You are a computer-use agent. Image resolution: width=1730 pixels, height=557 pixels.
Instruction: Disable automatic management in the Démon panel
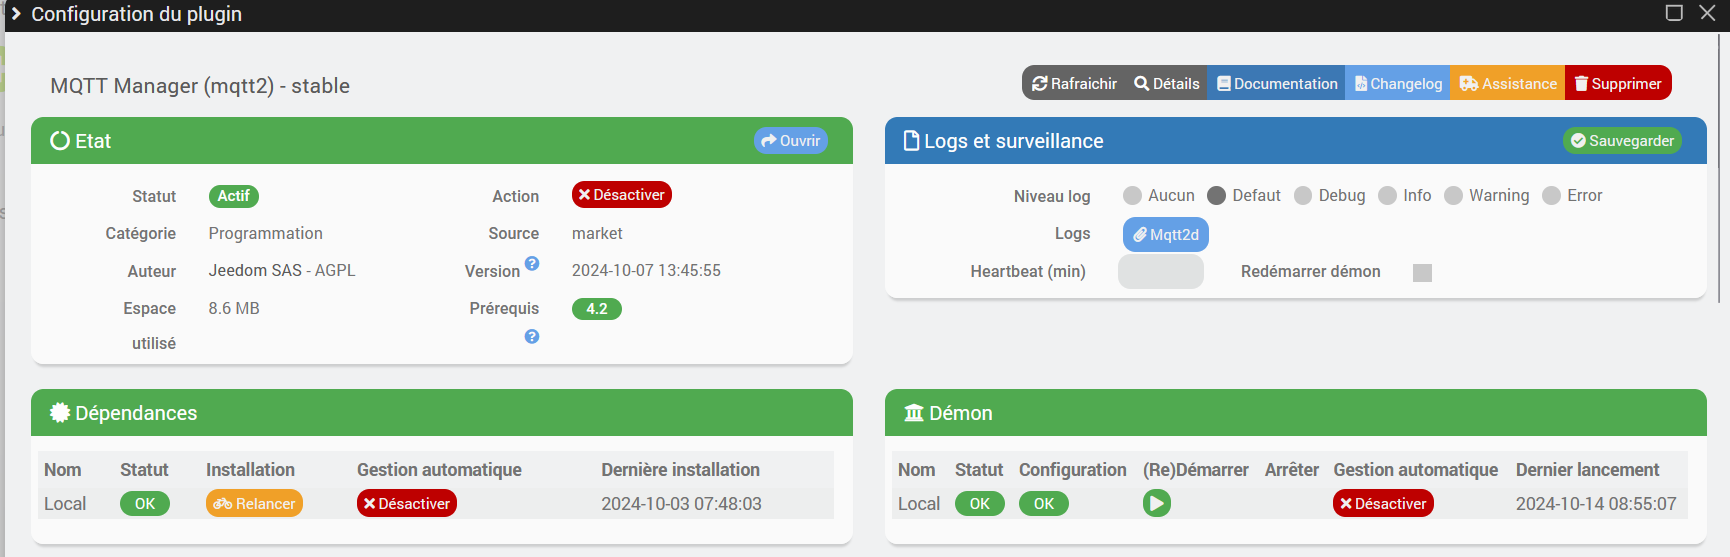point(1383,504)
